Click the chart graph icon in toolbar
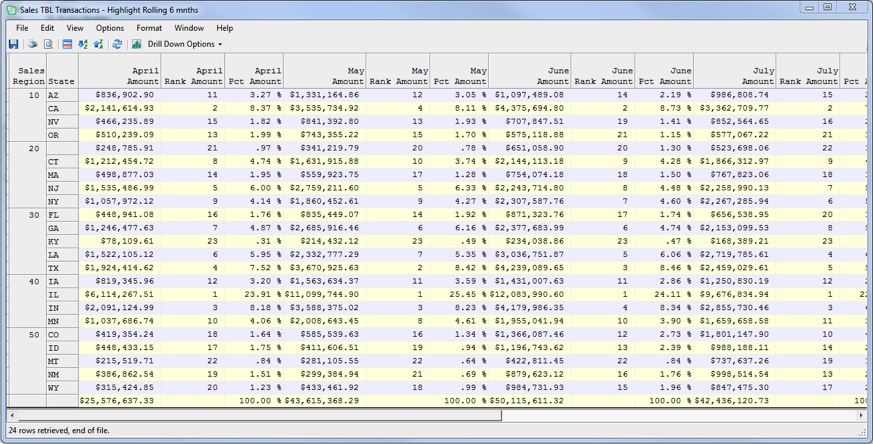This screenshot has height=444, width=873. click(x=136, y=44)
